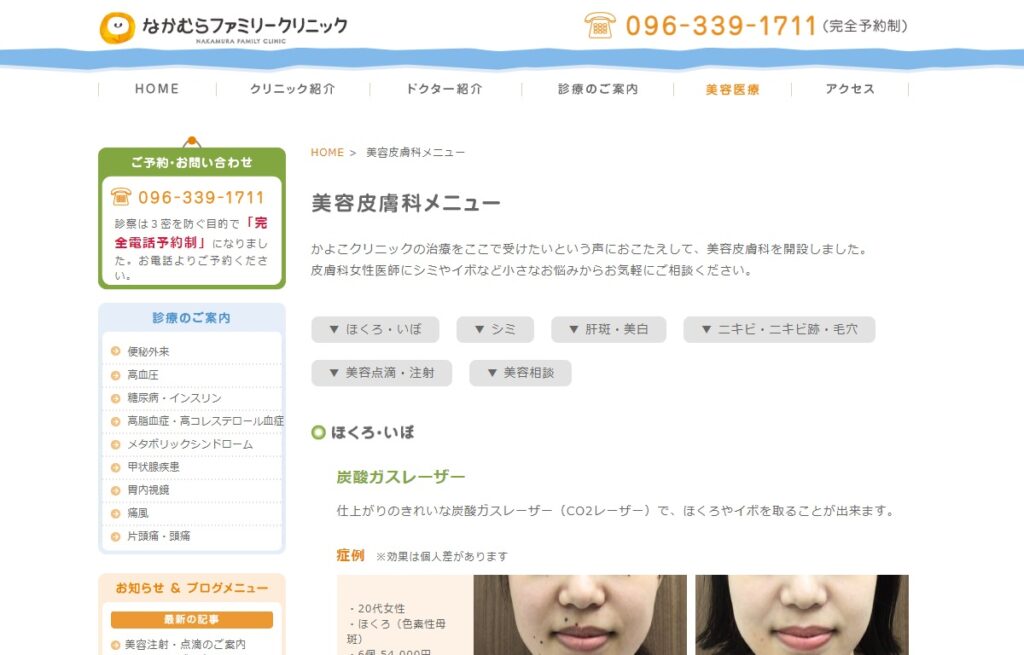Click the orange arrow bullet beside 高血圧
Screen dimensions: 1024x655
116,375
